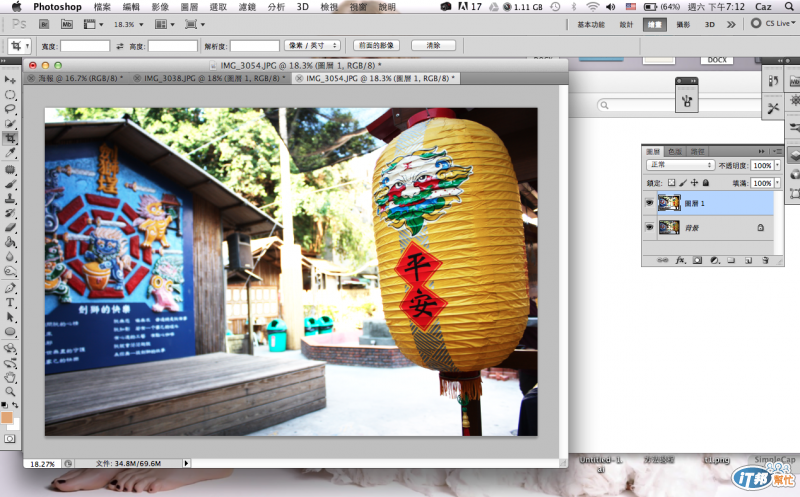Open Mini Bridge with the Mb icon
800x497 pixels.
(66, 24)
